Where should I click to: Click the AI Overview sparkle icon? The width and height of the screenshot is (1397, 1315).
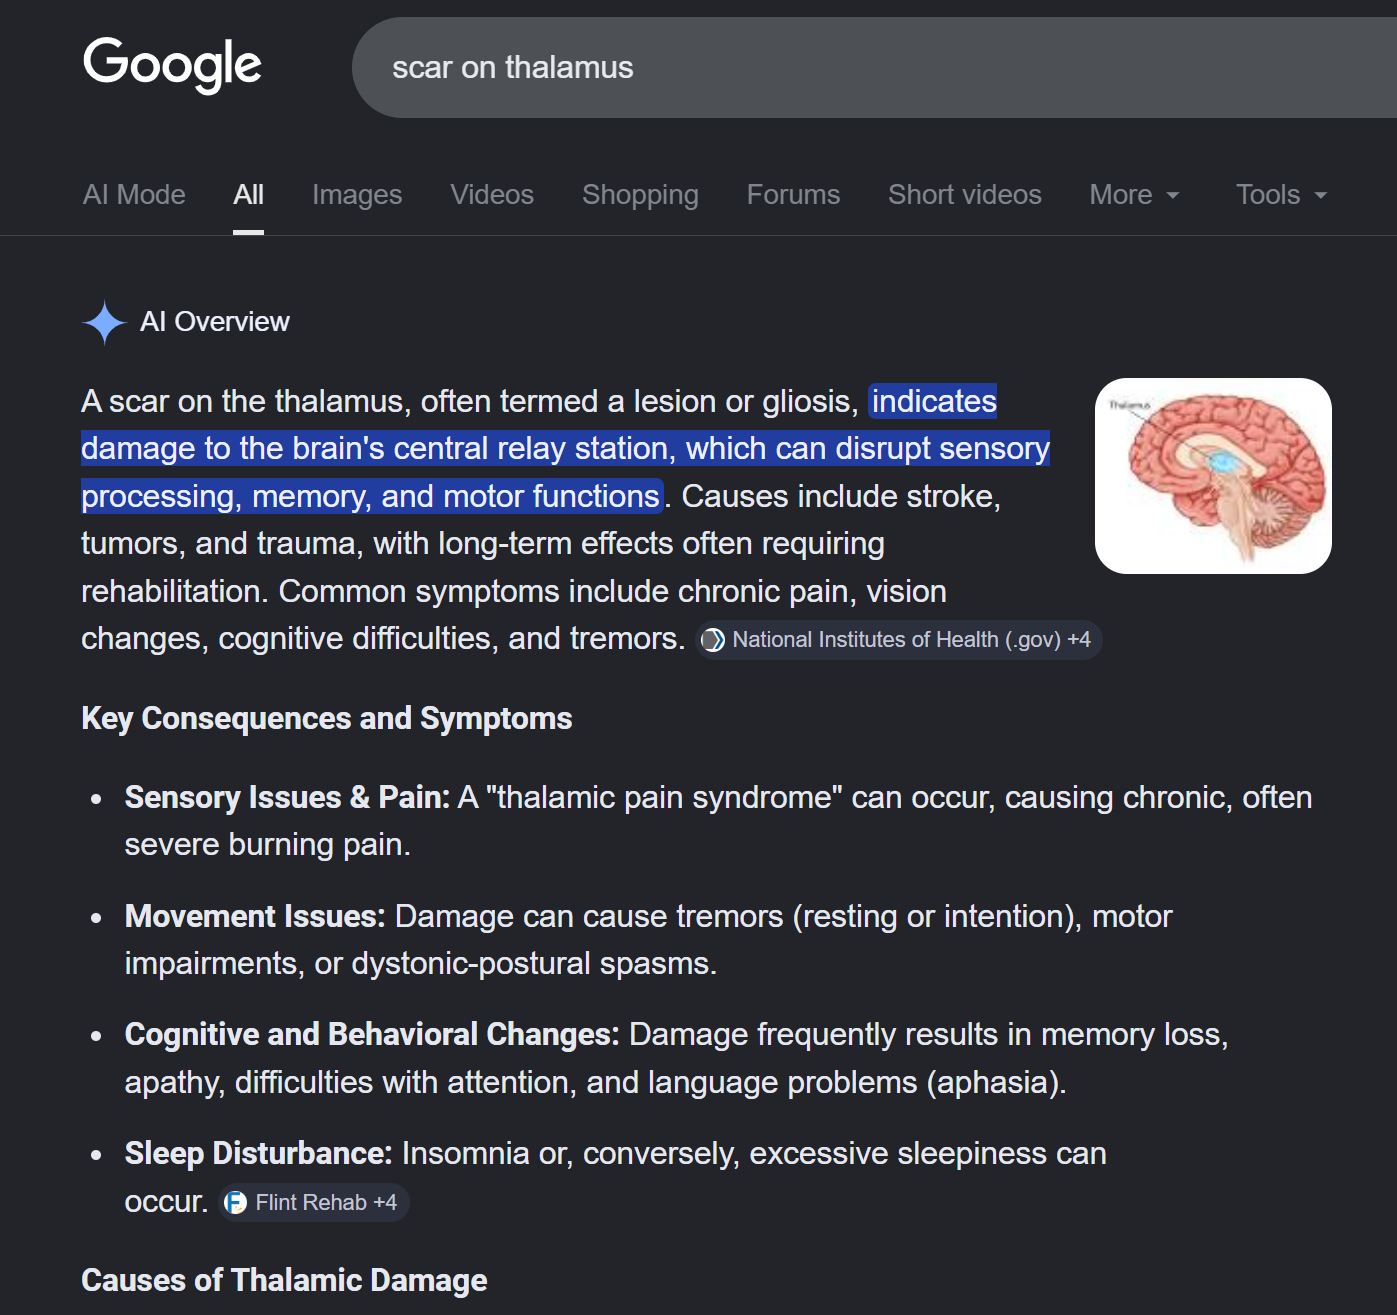point(104,322)
